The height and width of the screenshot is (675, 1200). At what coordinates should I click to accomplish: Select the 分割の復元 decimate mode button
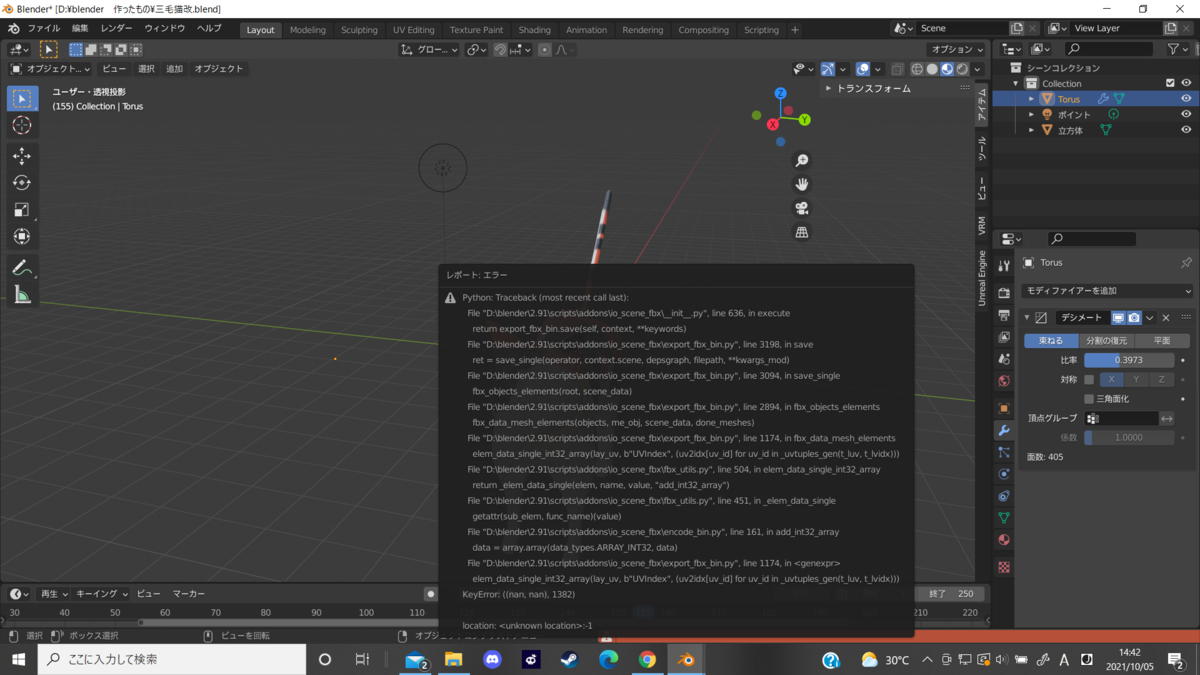point(1106,340)
